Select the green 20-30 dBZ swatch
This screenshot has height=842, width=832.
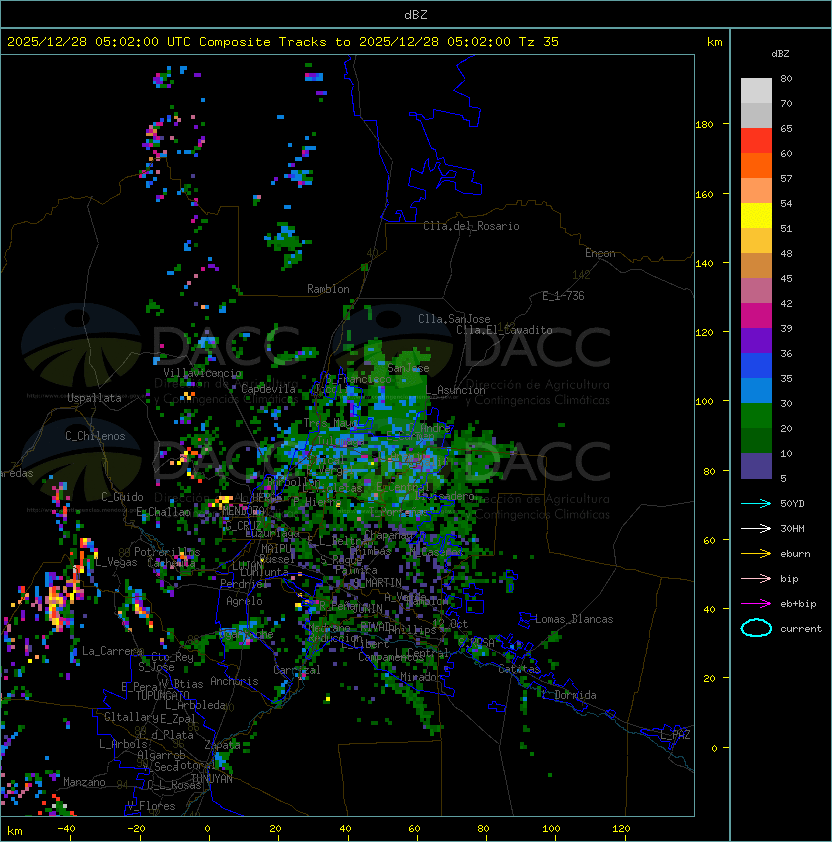756,415
